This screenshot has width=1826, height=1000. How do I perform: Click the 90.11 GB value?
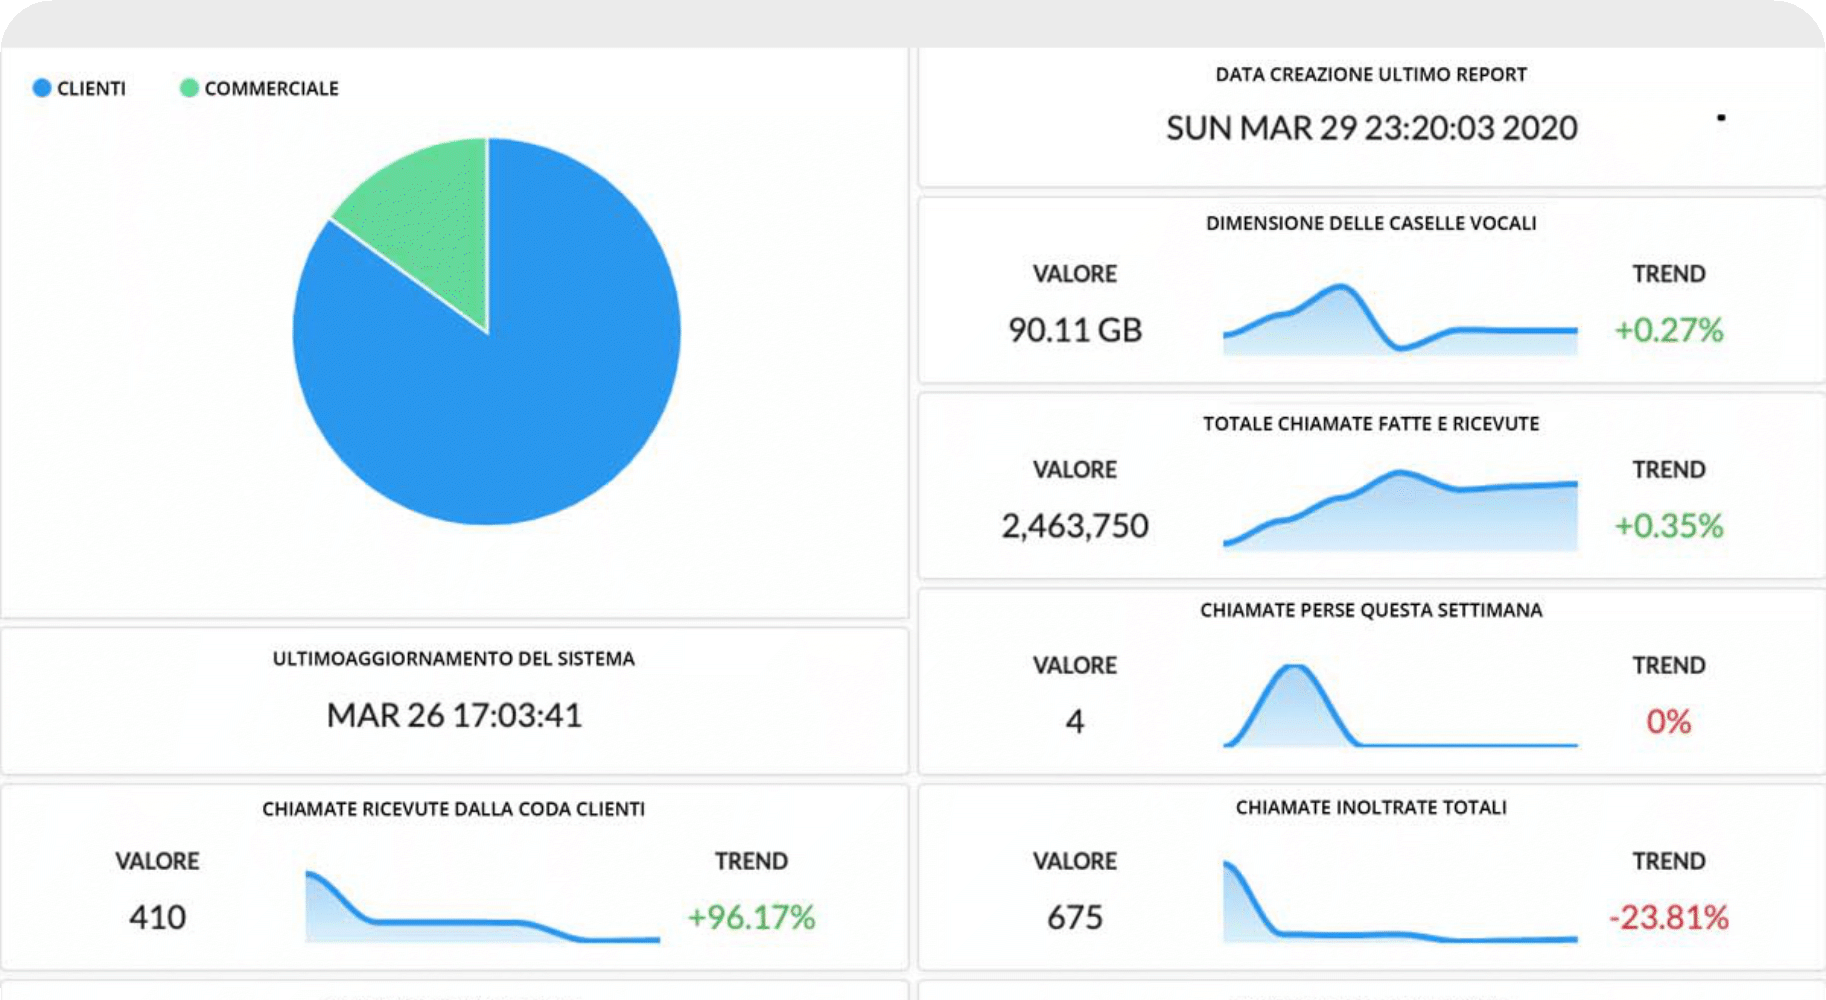pos(1075,330)
